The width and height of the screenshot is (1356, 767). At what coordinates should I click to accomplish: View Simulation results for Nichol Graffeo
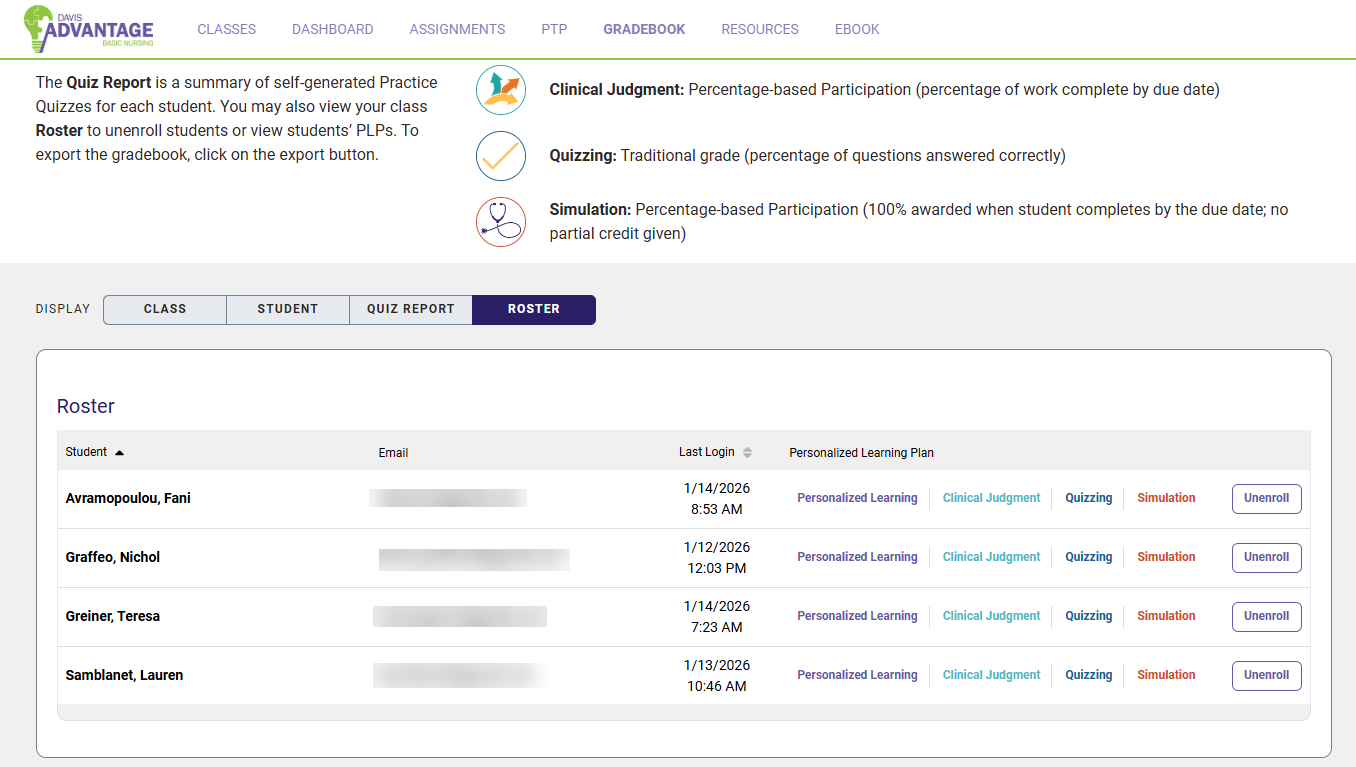coord(1166,556)
